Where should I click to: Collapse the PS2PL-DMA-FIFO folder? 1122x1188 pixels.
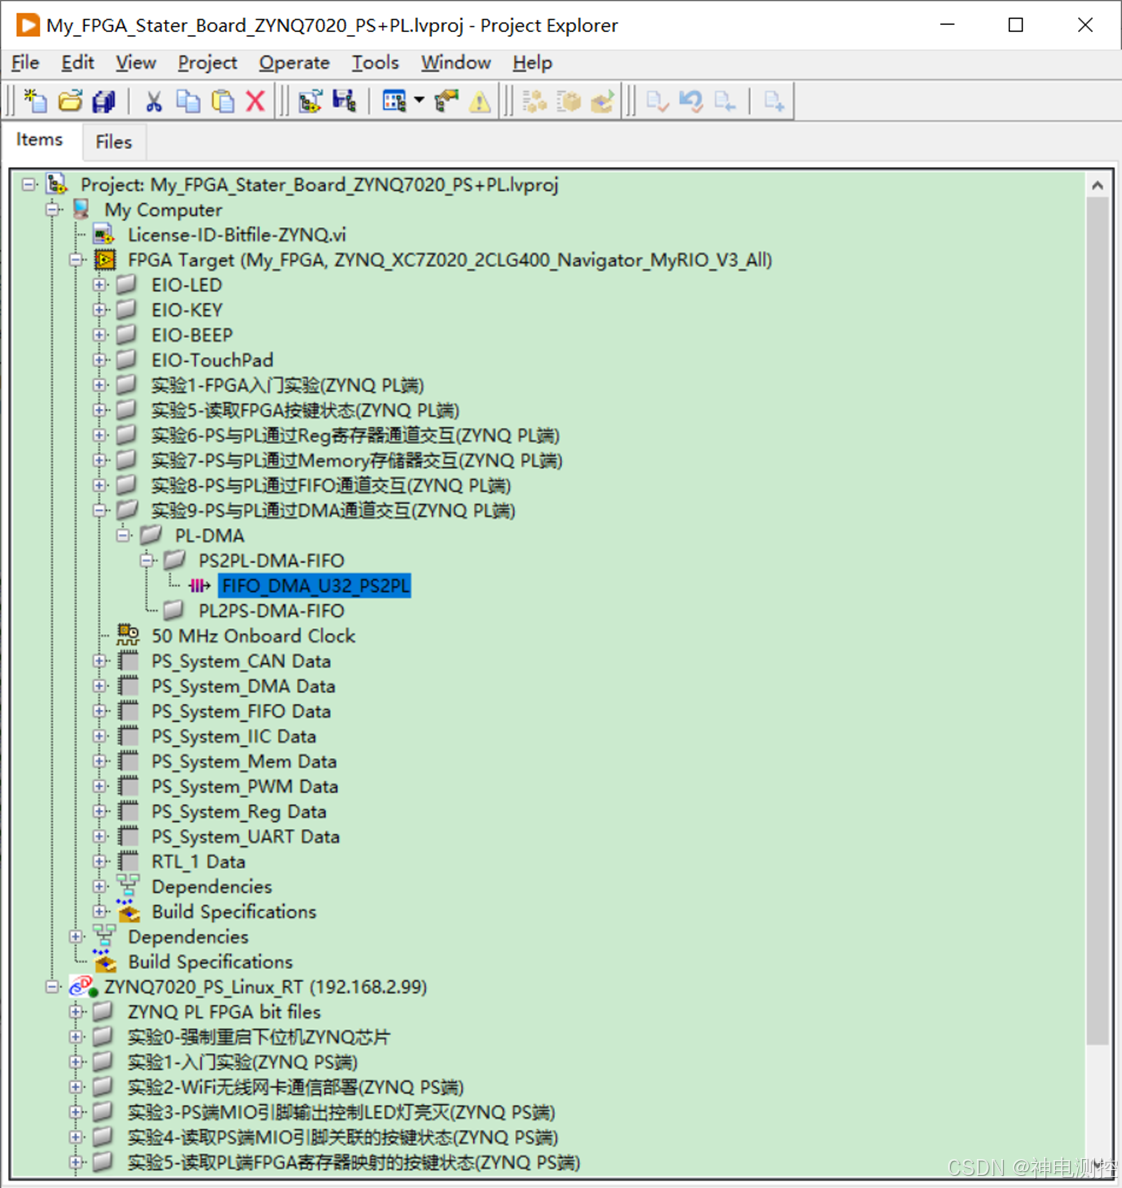[x=147, y=561]
